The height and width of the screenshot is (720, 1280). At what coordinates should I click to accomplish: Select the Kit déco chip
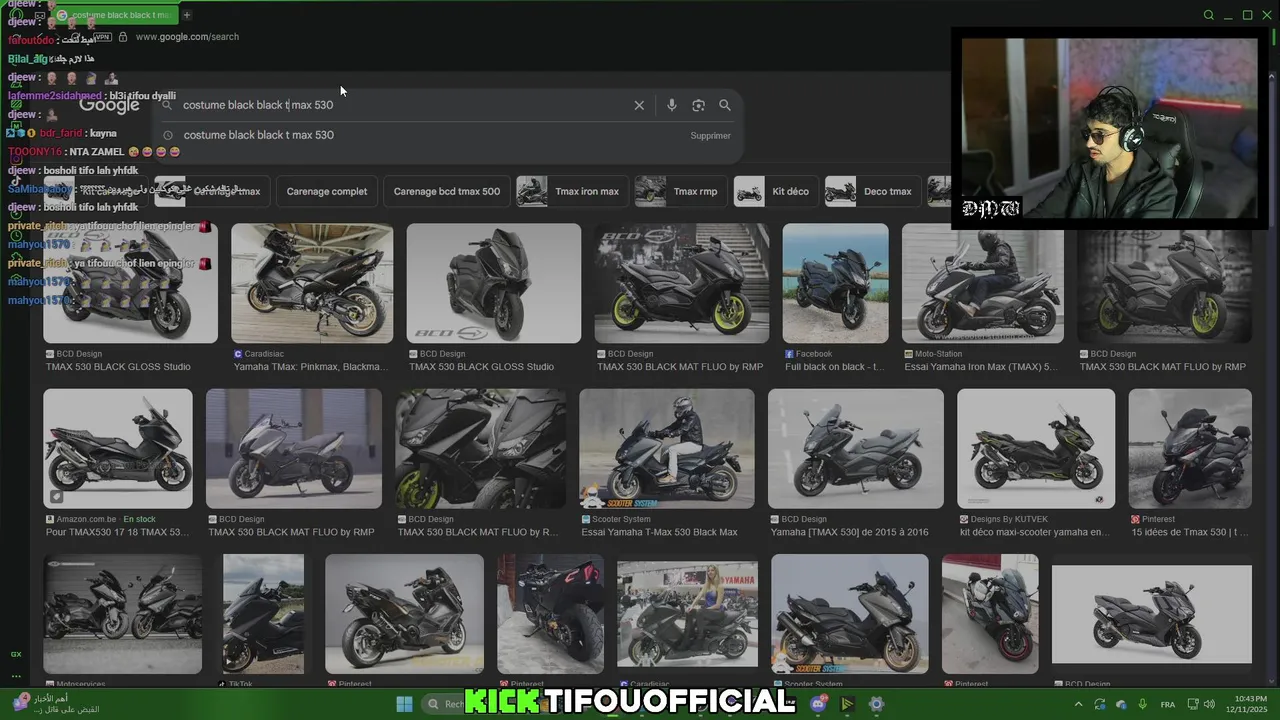(x=776, y=191)
